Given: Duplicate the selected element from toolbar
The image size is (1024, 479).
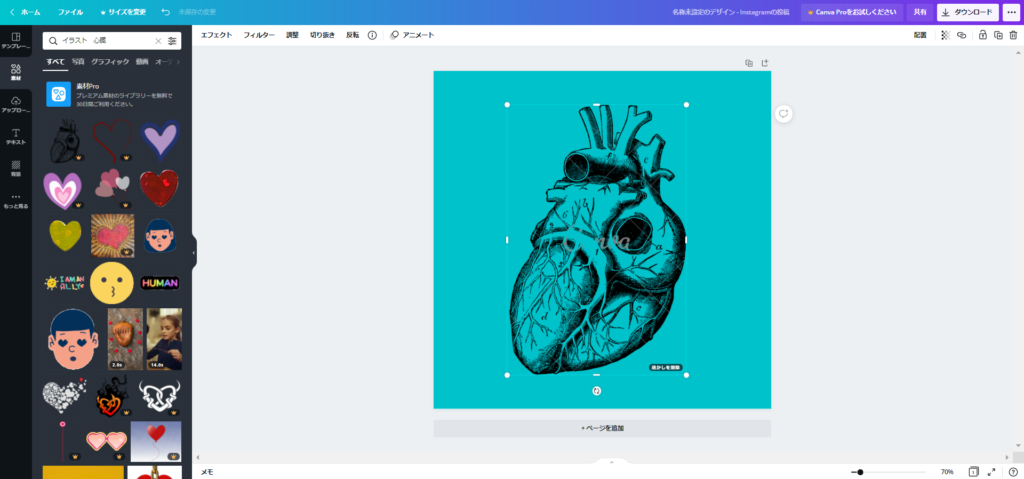Looking at the screenshot, I should coord(998,35).
